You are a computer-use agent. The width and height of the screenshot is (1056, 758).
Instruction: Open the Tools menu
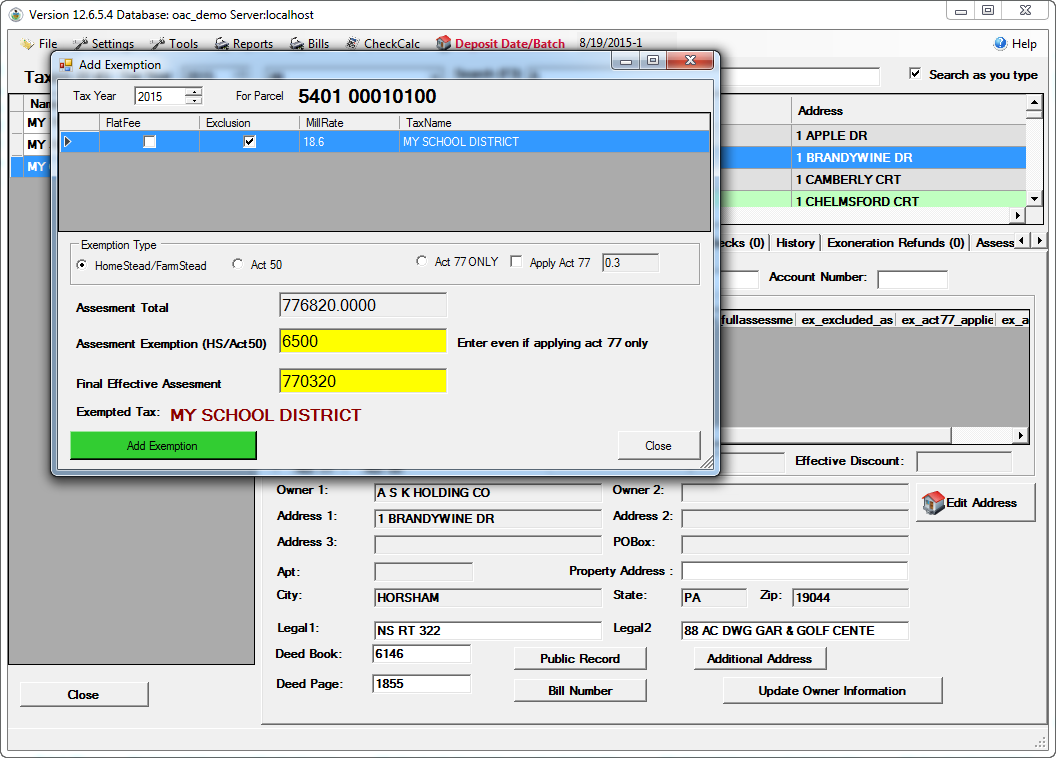[x=183, y=44]
